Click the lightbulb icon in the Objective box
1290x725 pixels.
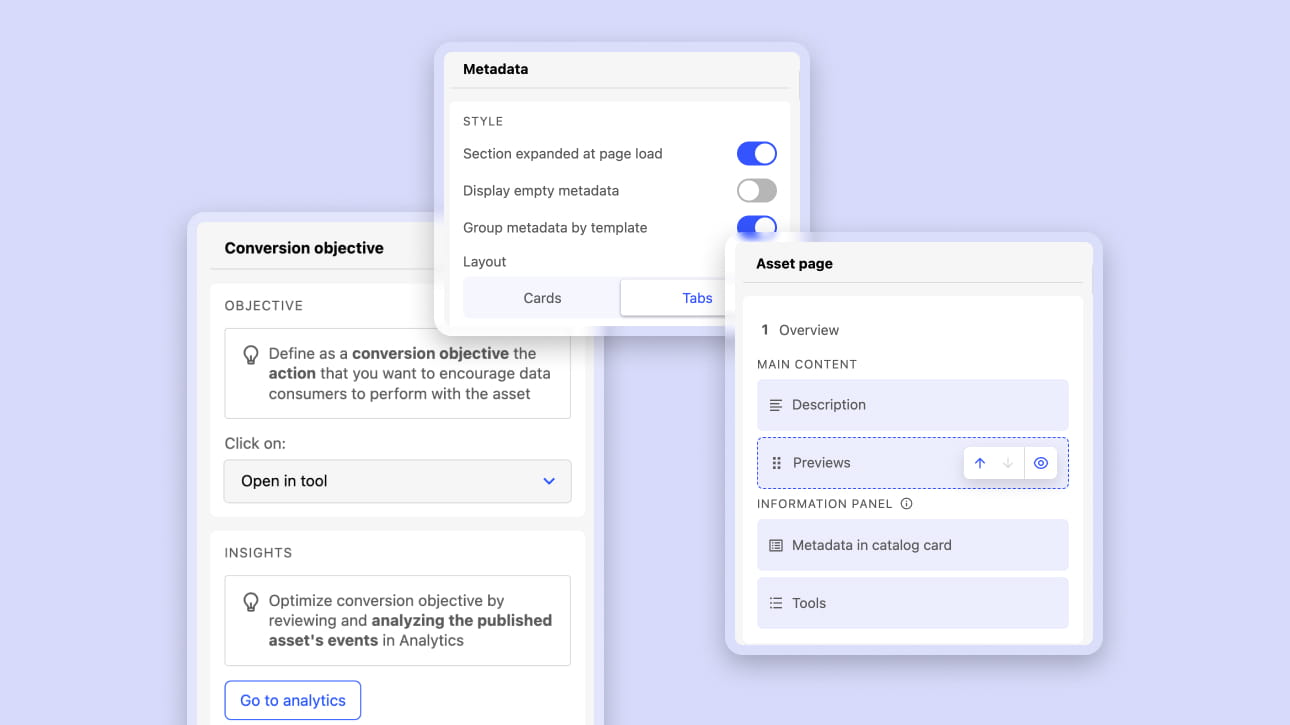[251, 355]
